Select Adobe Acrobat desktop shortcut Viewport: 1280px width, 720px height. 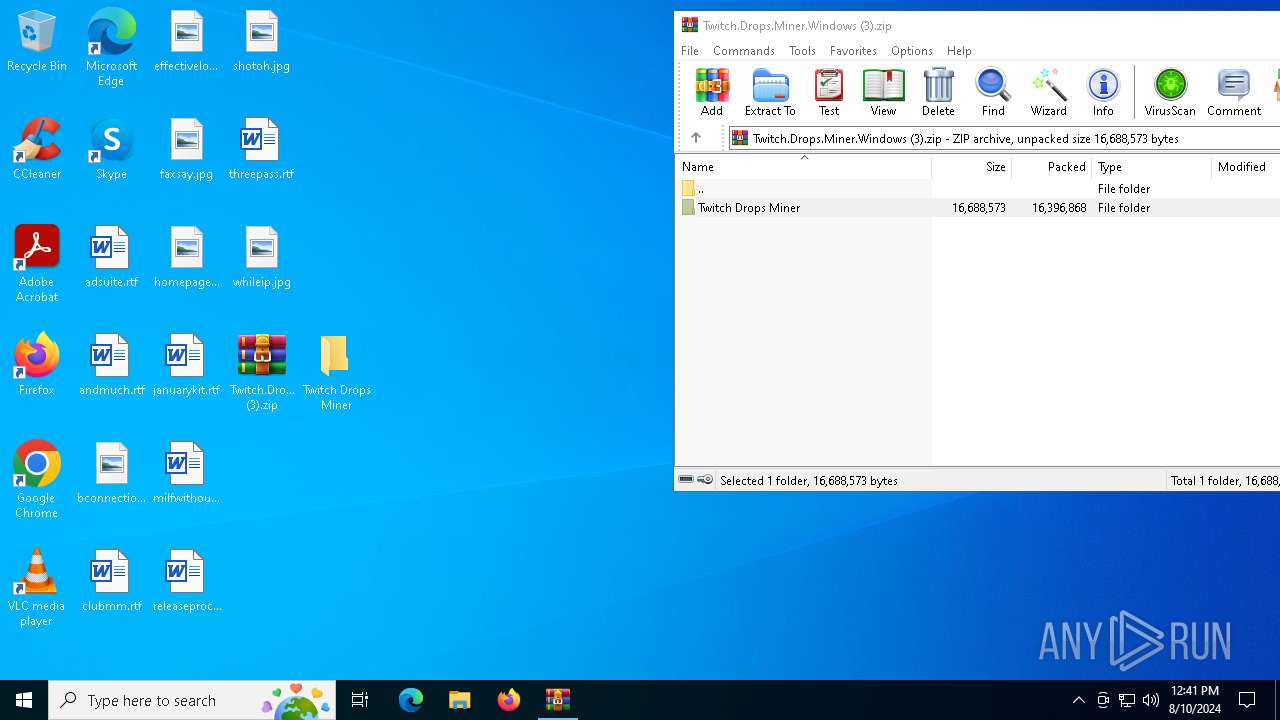(x=37, y=264)
